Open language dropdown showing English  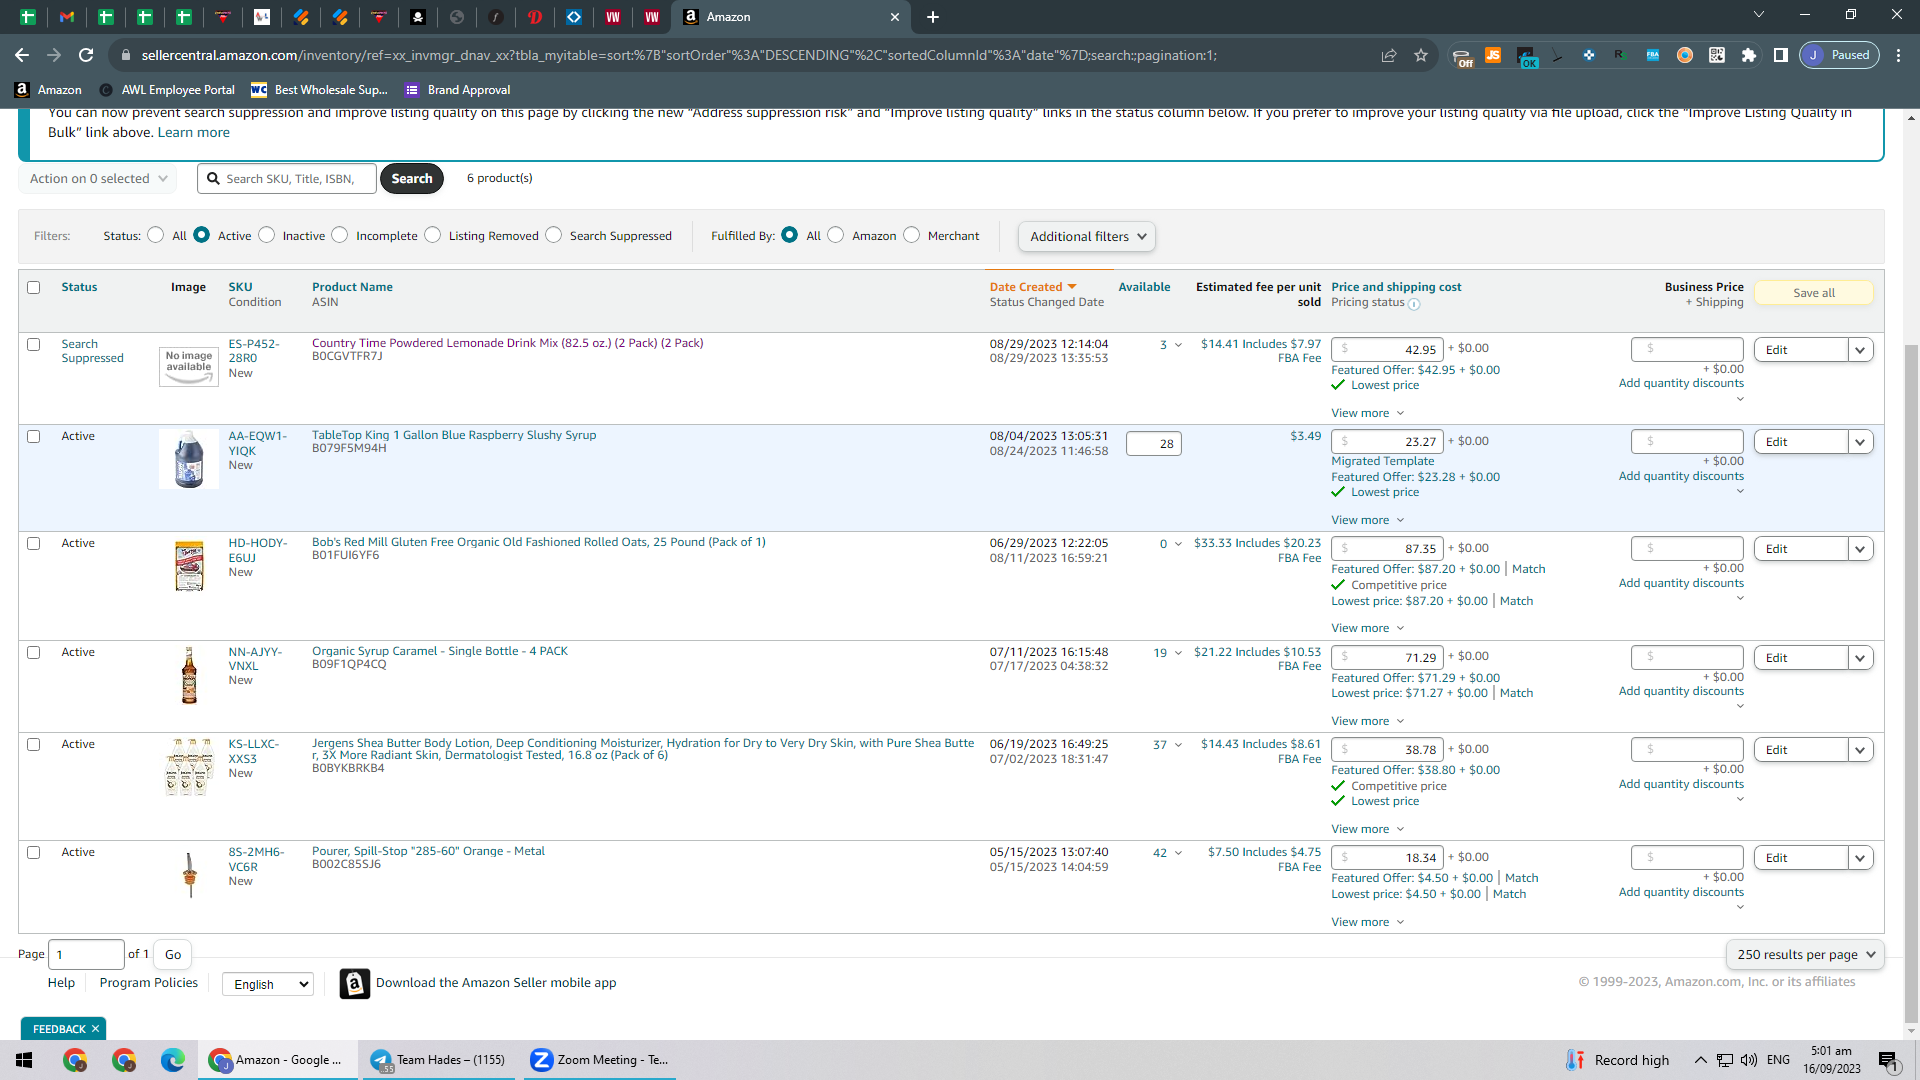pos(267,985)
